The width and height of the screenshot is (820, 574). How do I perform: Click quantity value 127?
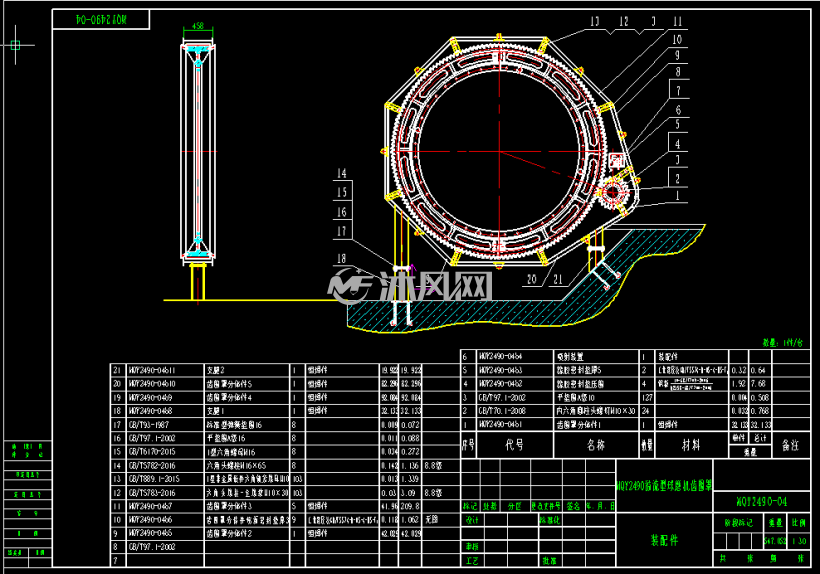click(647, 397)
